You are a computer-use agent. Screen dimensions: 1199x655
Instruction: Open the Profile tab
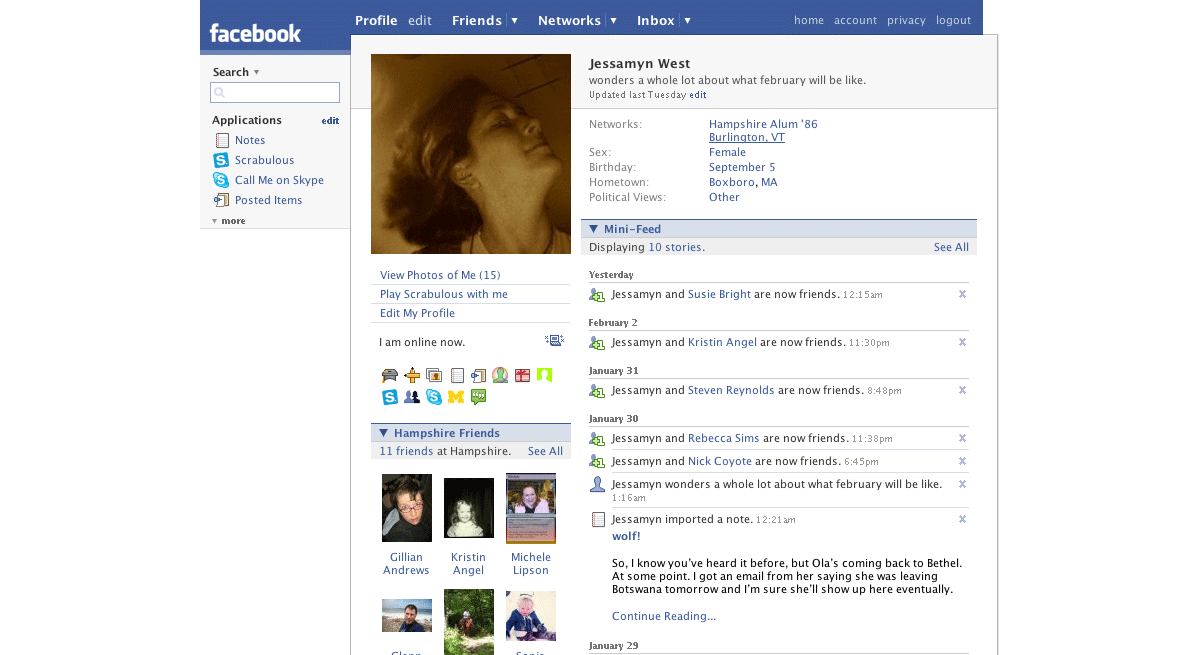coord(376,21)
